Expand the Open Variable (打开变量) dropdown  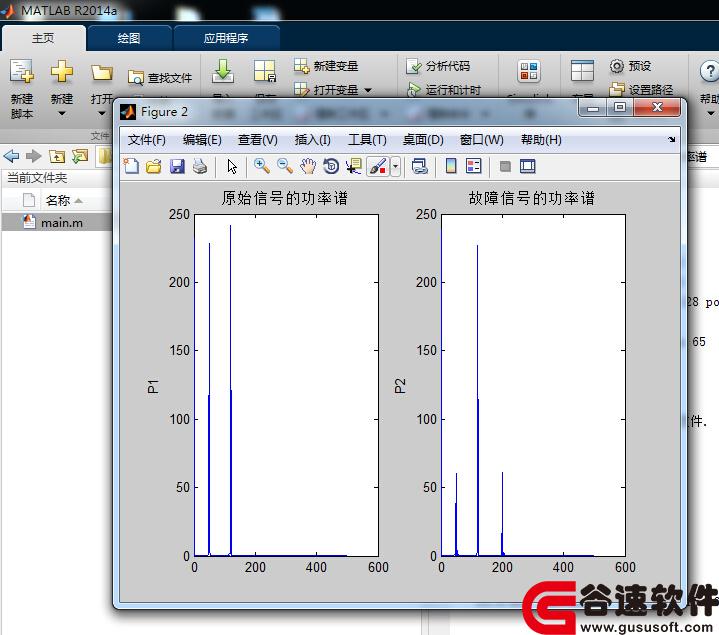(x=368, y=90)
